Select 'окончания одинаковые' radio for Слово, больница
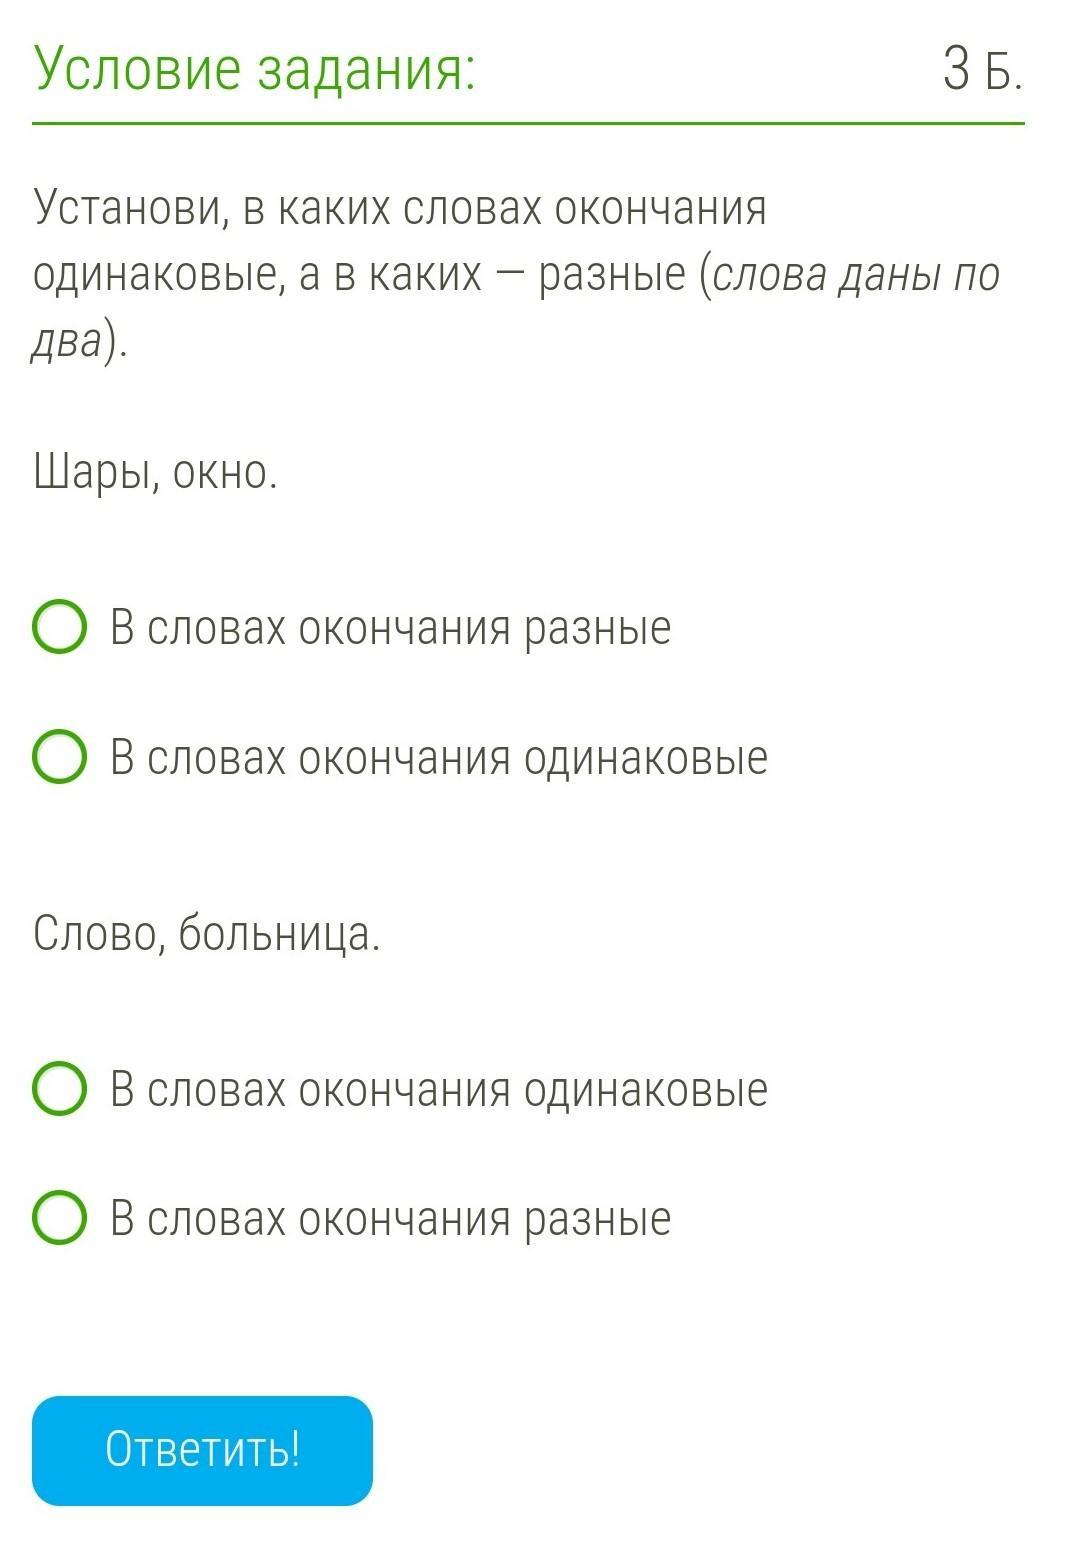 (59, 1088)
